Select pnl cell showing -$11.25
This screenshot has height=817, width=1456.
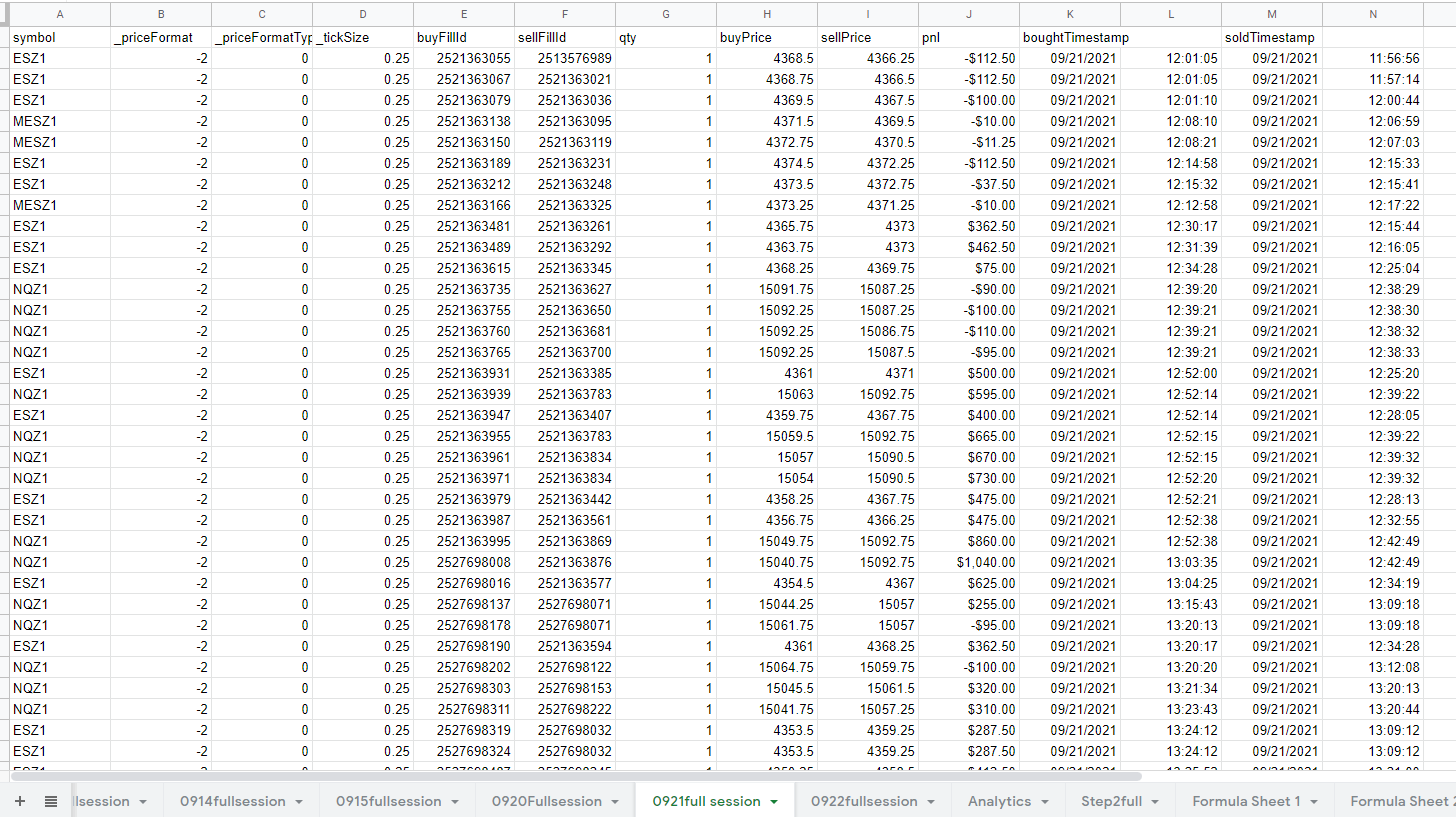point(969,142)
